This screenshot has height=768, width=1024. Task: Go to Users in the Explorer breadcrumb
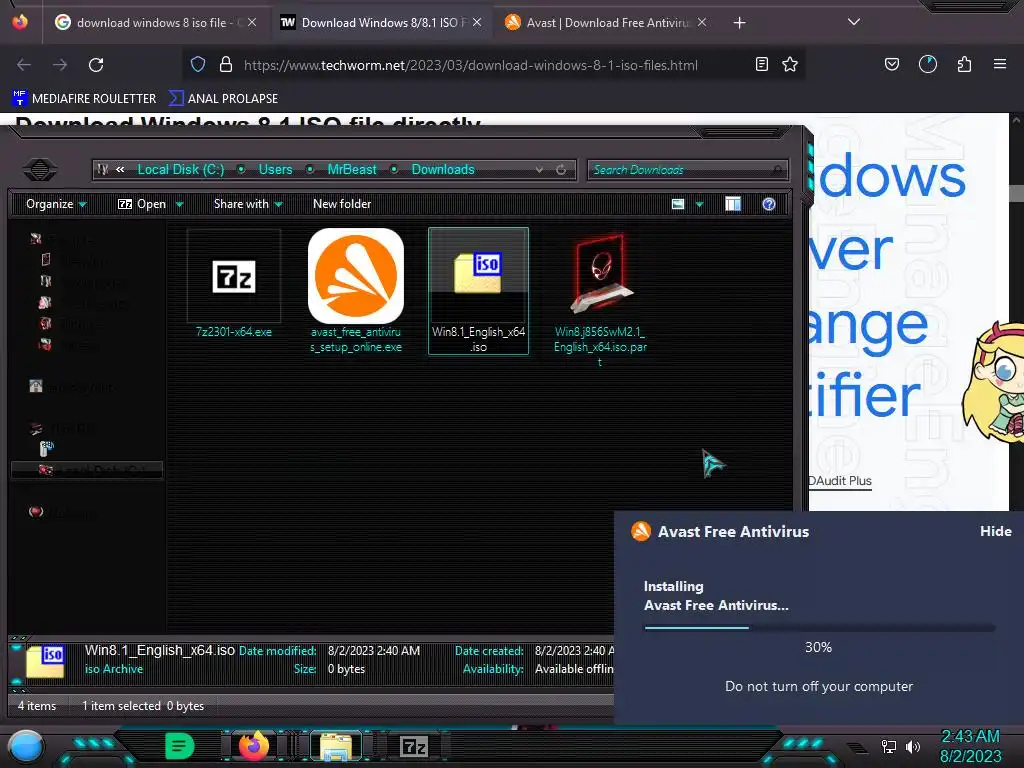coord(276,170)
